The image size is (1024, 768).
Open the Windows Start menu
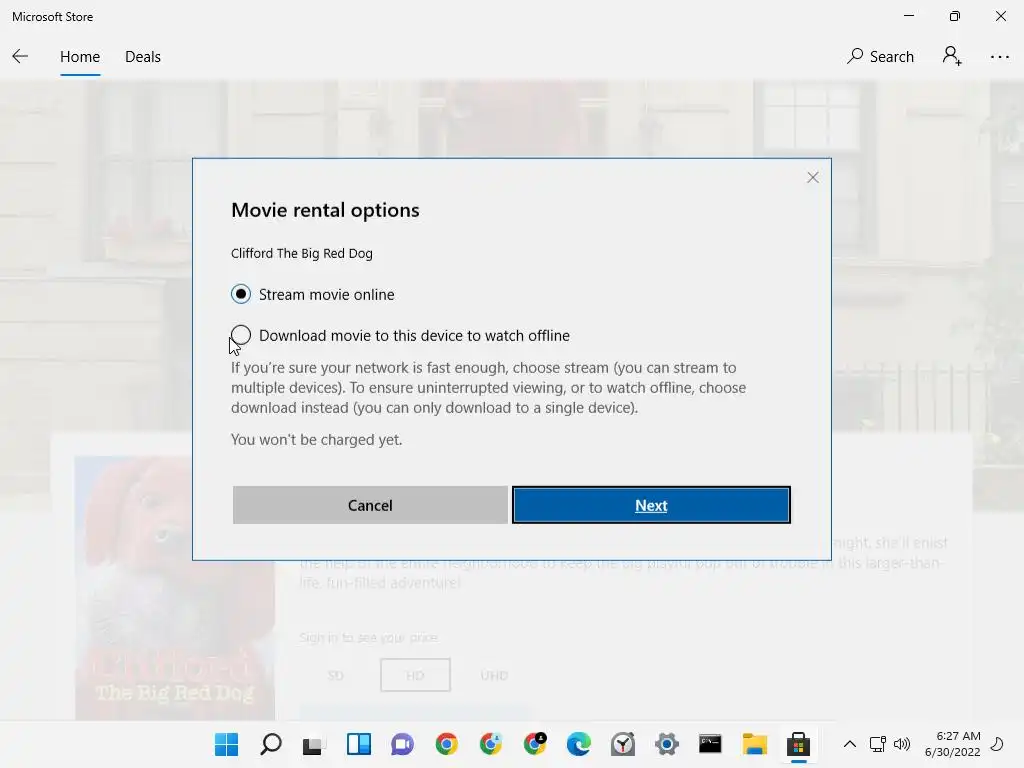(x=227, y=744)
